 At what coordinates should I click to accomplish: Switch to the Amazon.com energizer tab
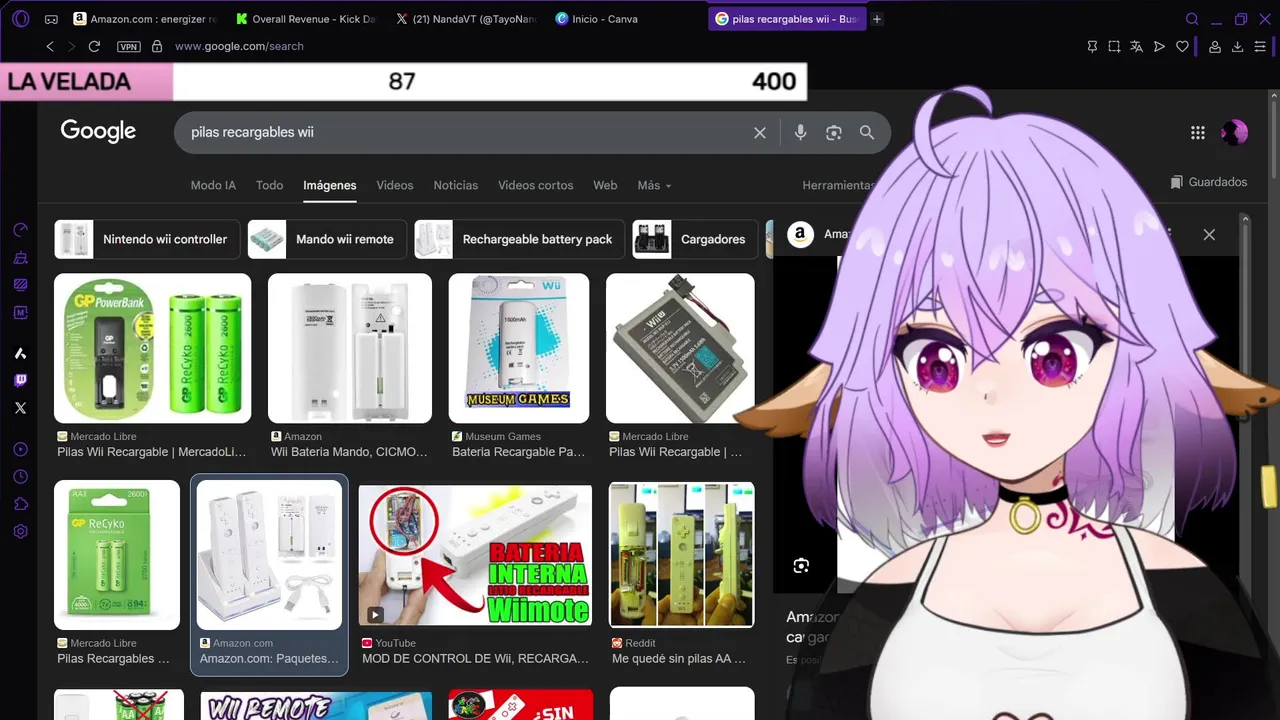click(x=145, y=19)
